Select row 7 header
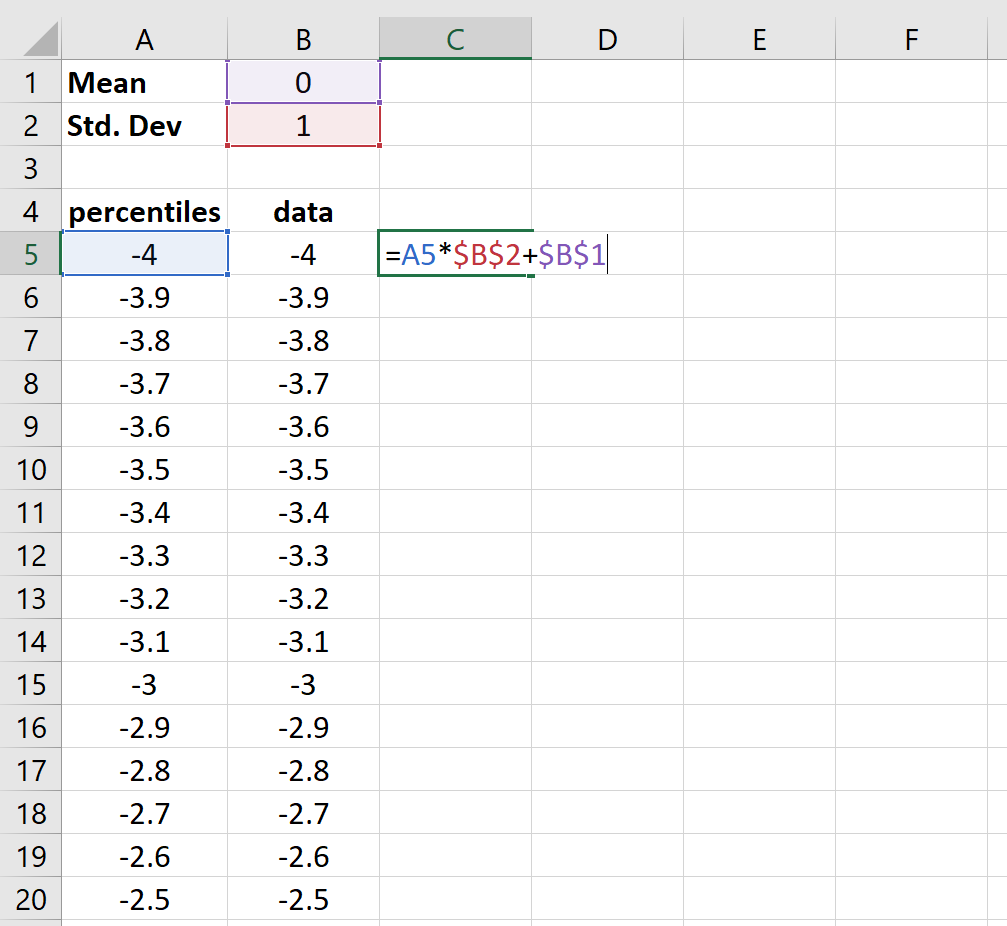This screenshot has height=926, width=1007. point(30,340)
